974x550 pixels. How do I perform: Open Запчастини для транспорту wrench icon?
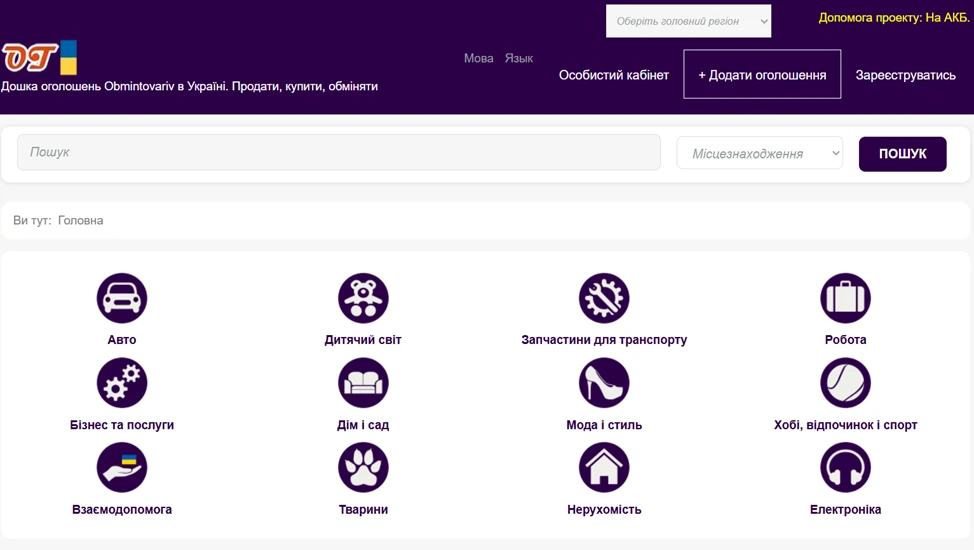point(604,298)
